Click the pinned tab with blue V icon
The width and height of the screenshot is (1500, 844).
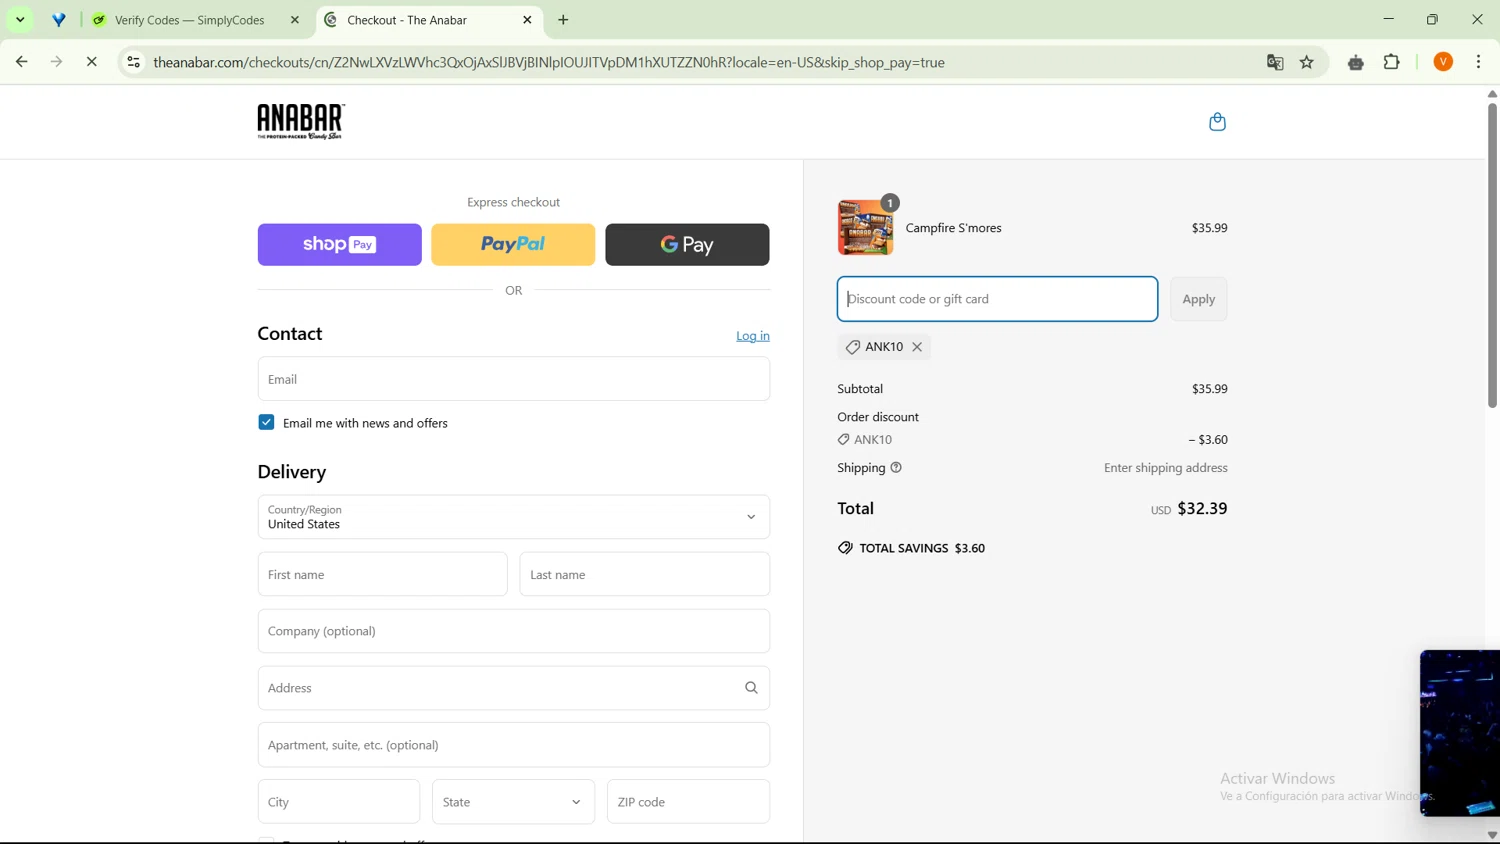pos(59,20)
